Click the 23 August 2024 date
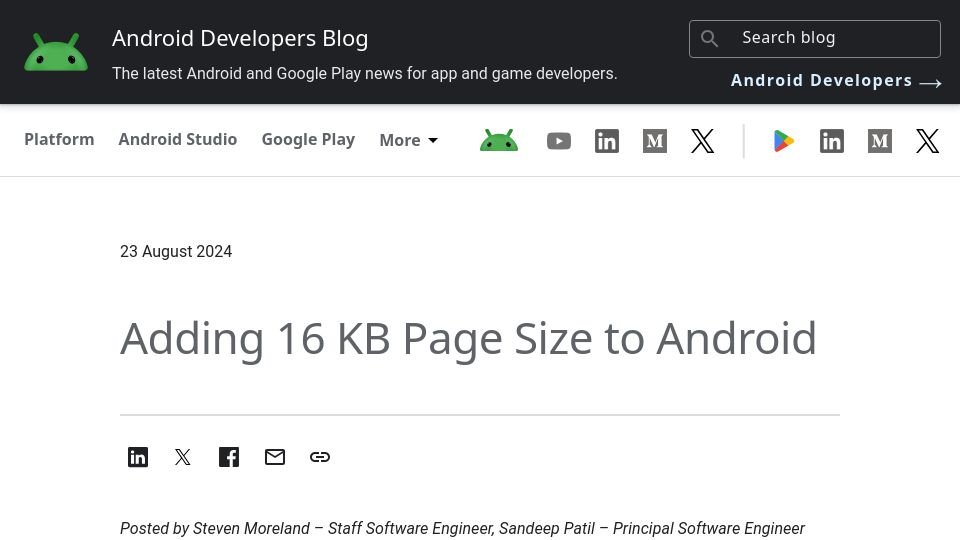 click(x=176, y=252)
